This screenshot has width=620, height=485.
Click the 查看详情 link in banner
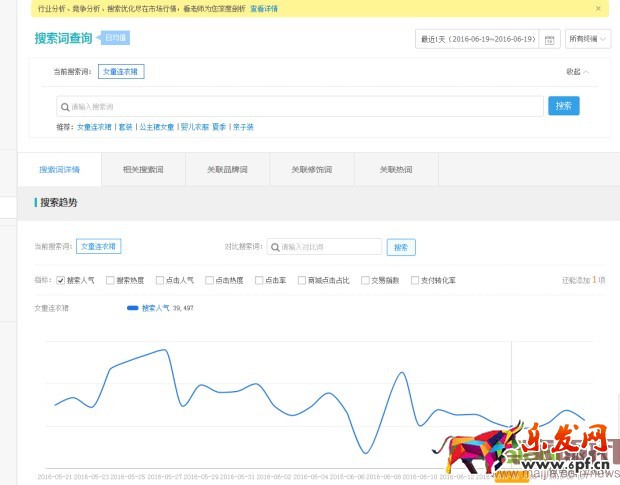click(264, 8)
